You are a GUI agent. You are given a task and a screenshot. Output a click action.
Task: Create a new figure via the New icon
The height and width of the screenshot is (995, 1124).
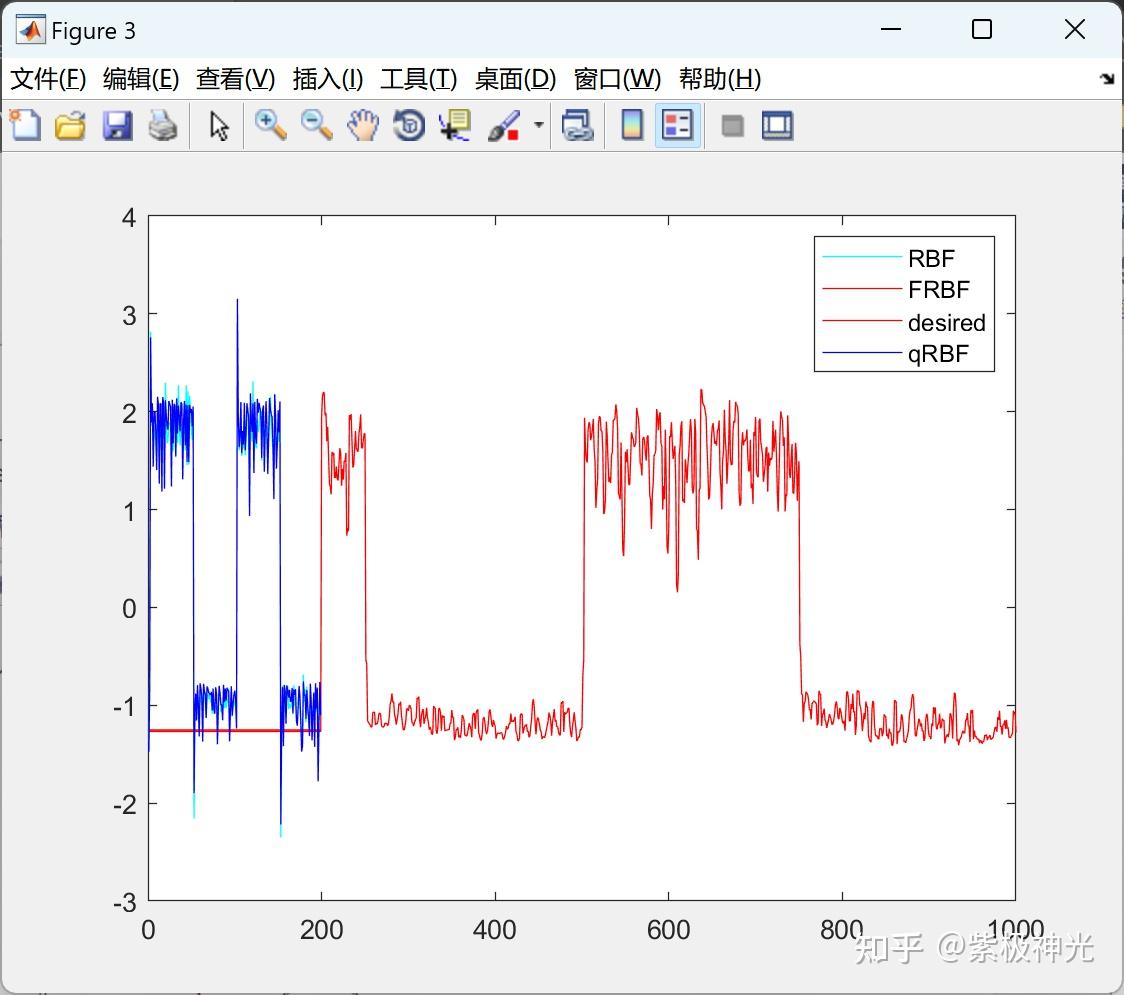[24, 125]
